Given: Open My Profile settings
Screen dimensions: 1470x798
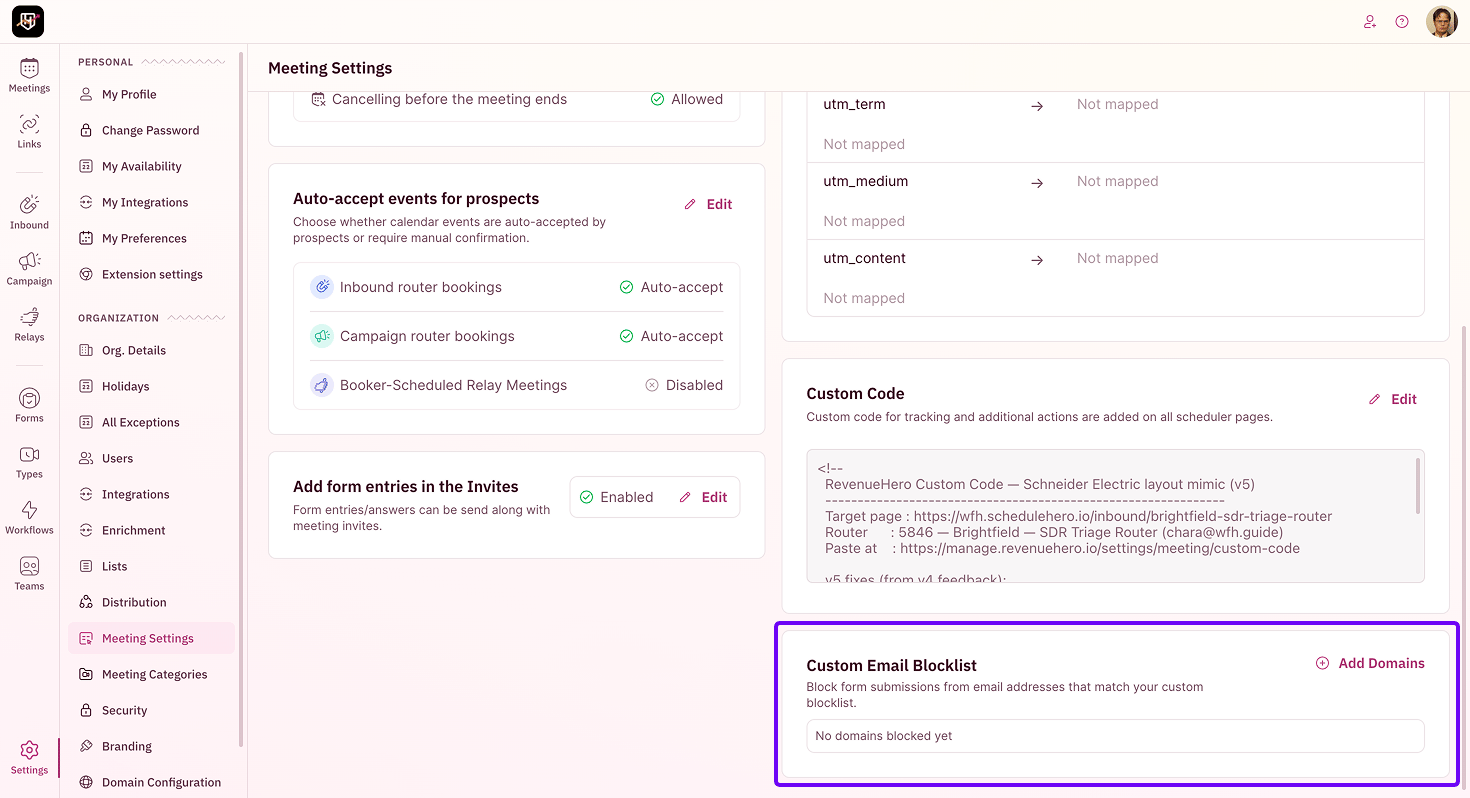Looking at the screenshot, I should tap(151, 94).
